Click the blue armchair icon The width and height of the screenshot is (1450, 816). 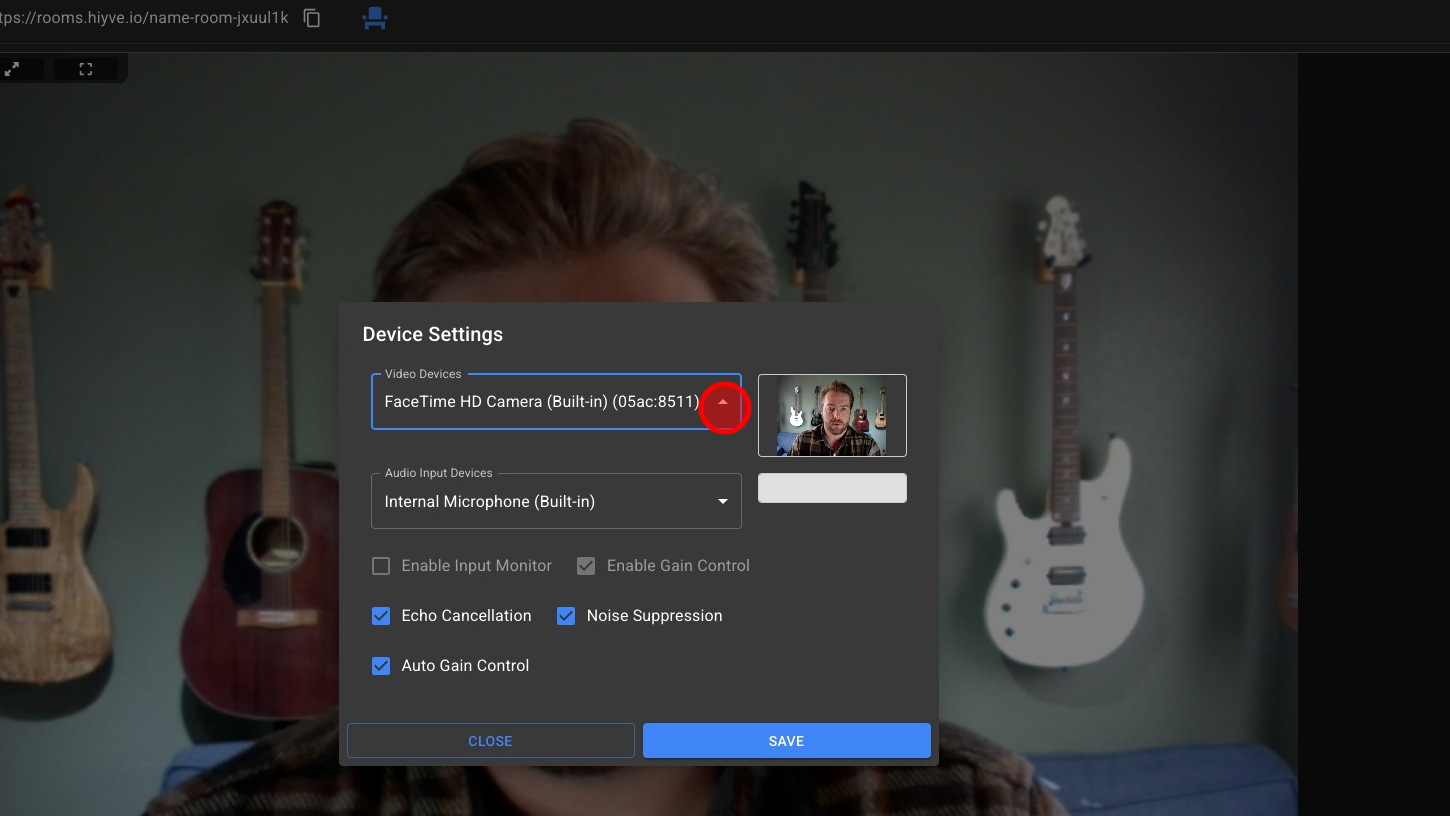[375, 18]
